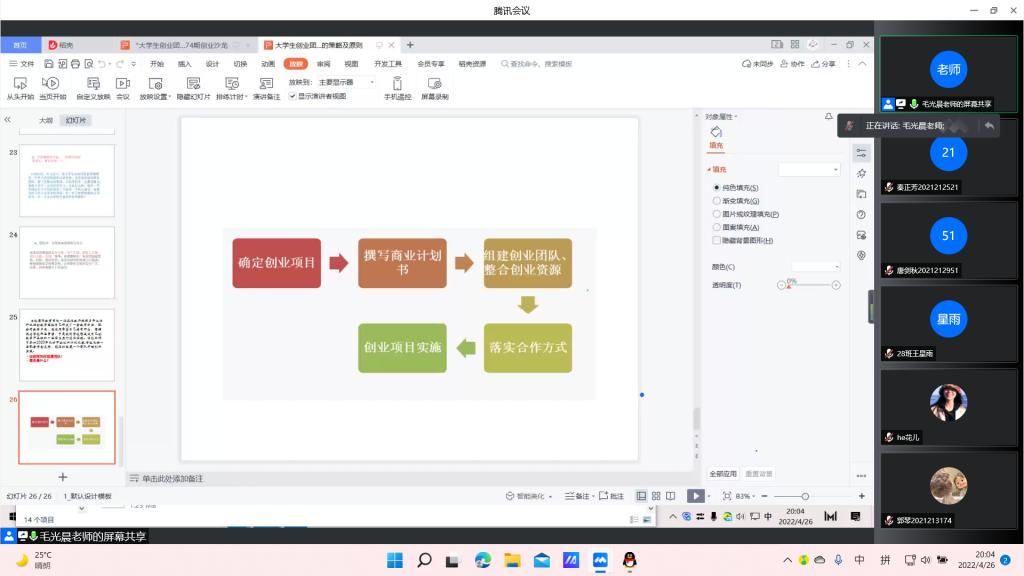1024x576 pixels.
Task: Click the 填充 paint bucket icon
Action: pos(716,131)
